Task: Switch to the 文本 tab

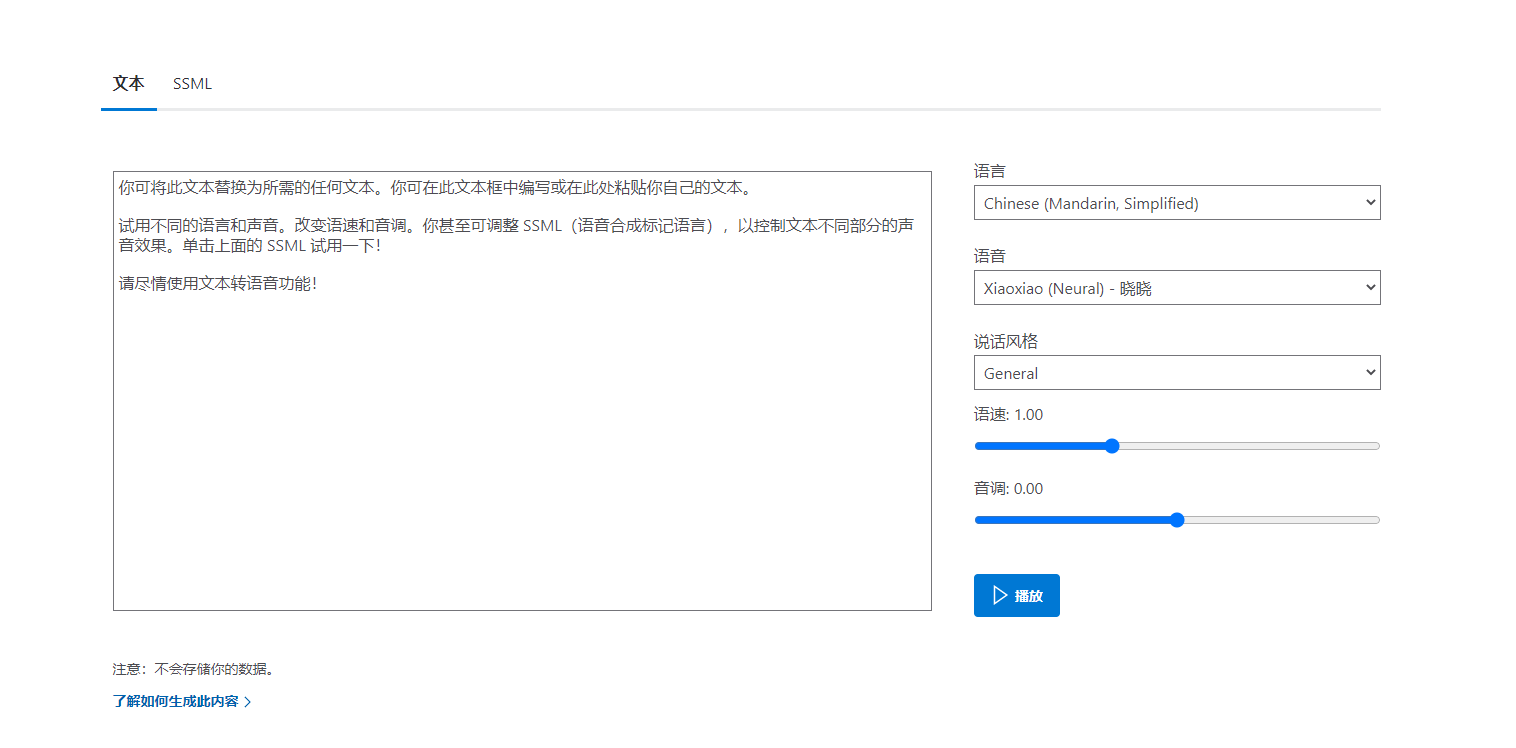Action: pyautogui.click(x=129, y=84)
